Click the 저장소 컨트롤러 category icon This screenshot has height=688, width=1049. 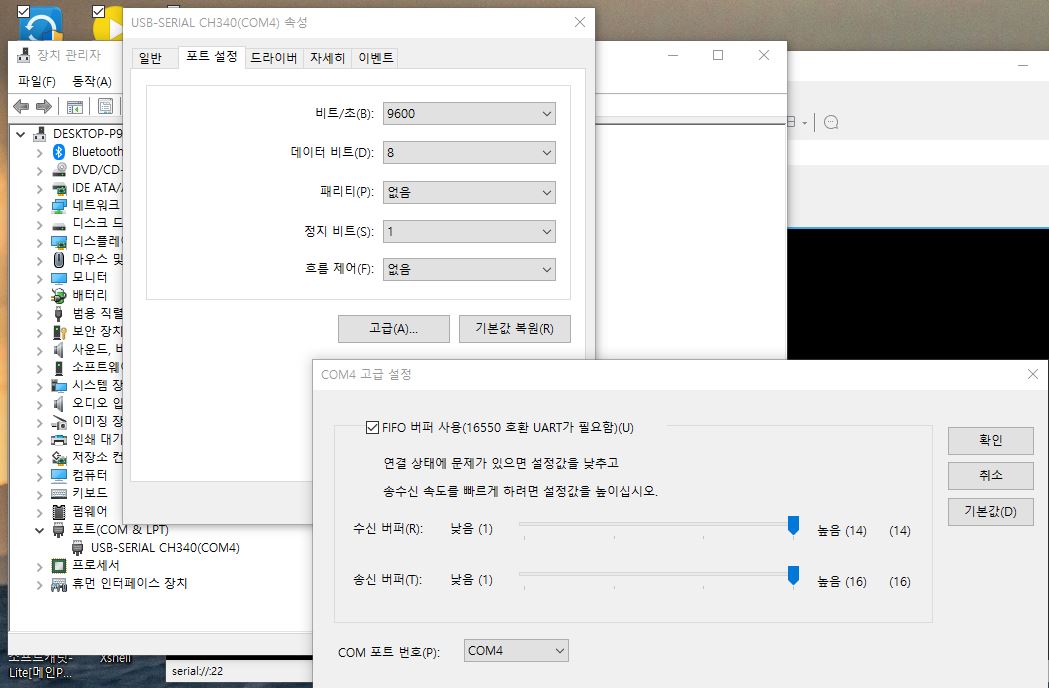[x=59, y=458]
